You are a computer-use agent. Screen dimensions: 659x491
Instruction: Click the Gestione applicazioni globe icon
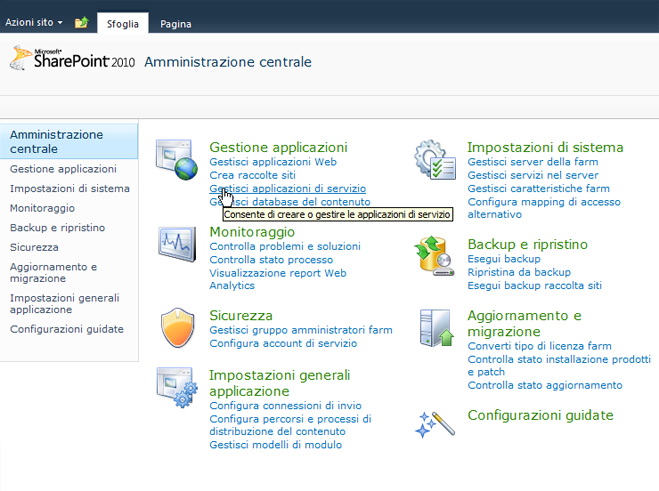point(177,161)
